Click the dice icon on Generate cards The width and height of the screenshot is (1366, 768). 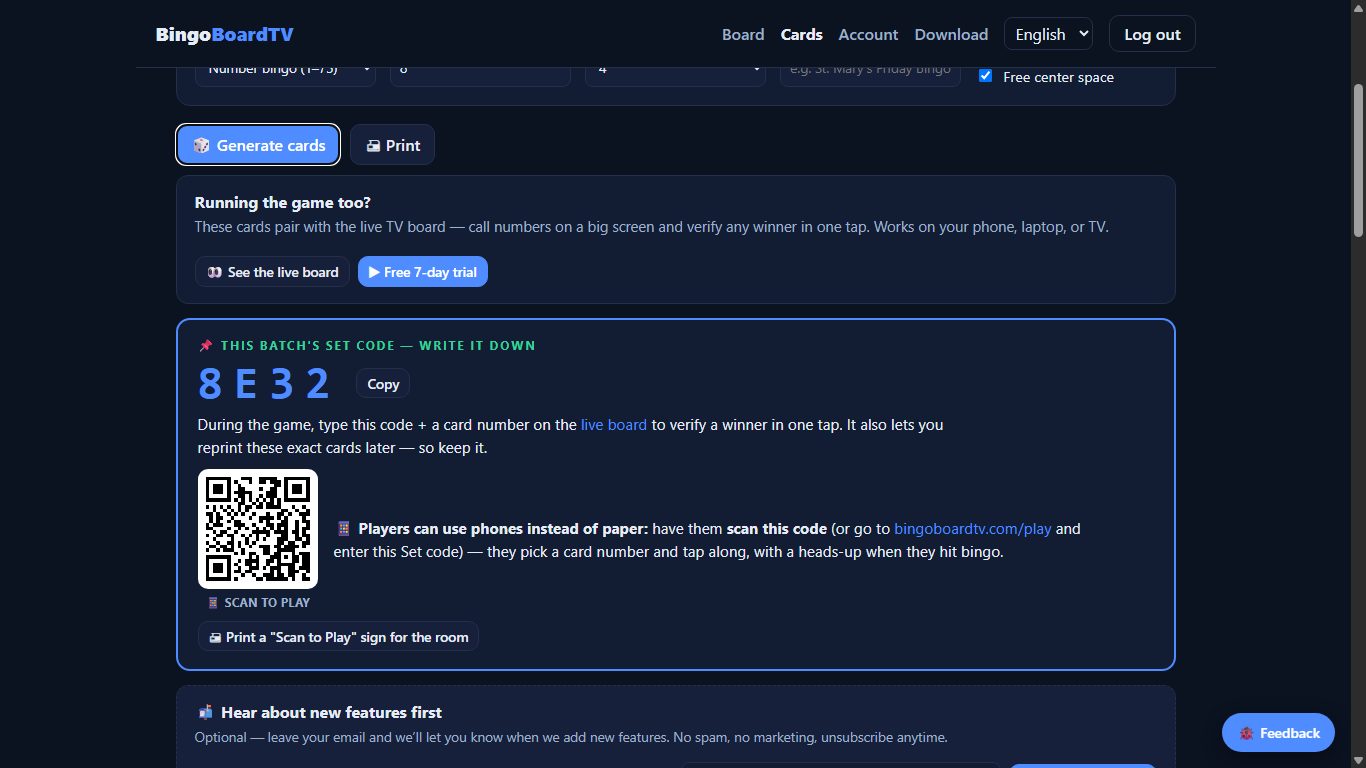(x=201, y=145)
